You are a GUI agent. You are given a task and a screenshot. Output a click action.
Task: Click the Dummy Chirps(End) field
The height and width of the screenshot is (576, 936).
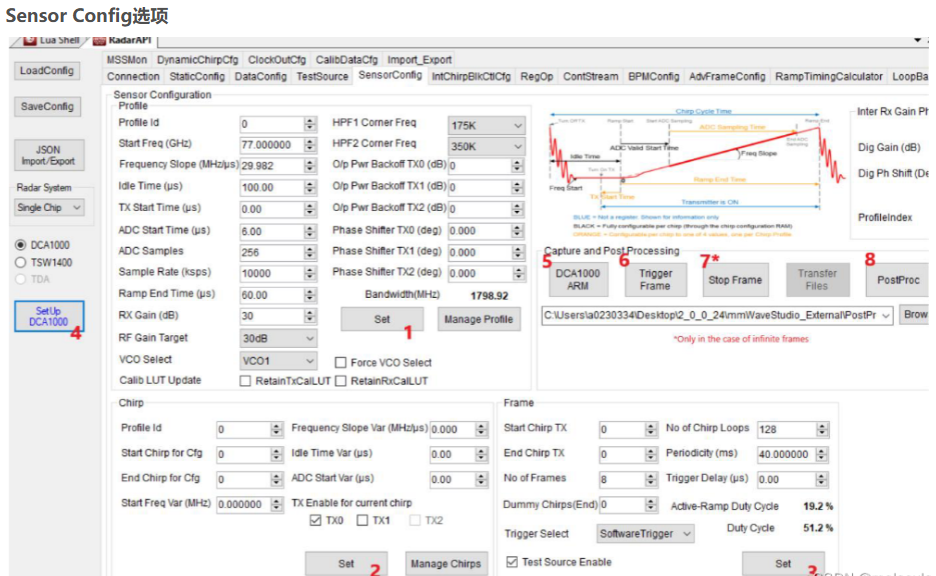623,505
